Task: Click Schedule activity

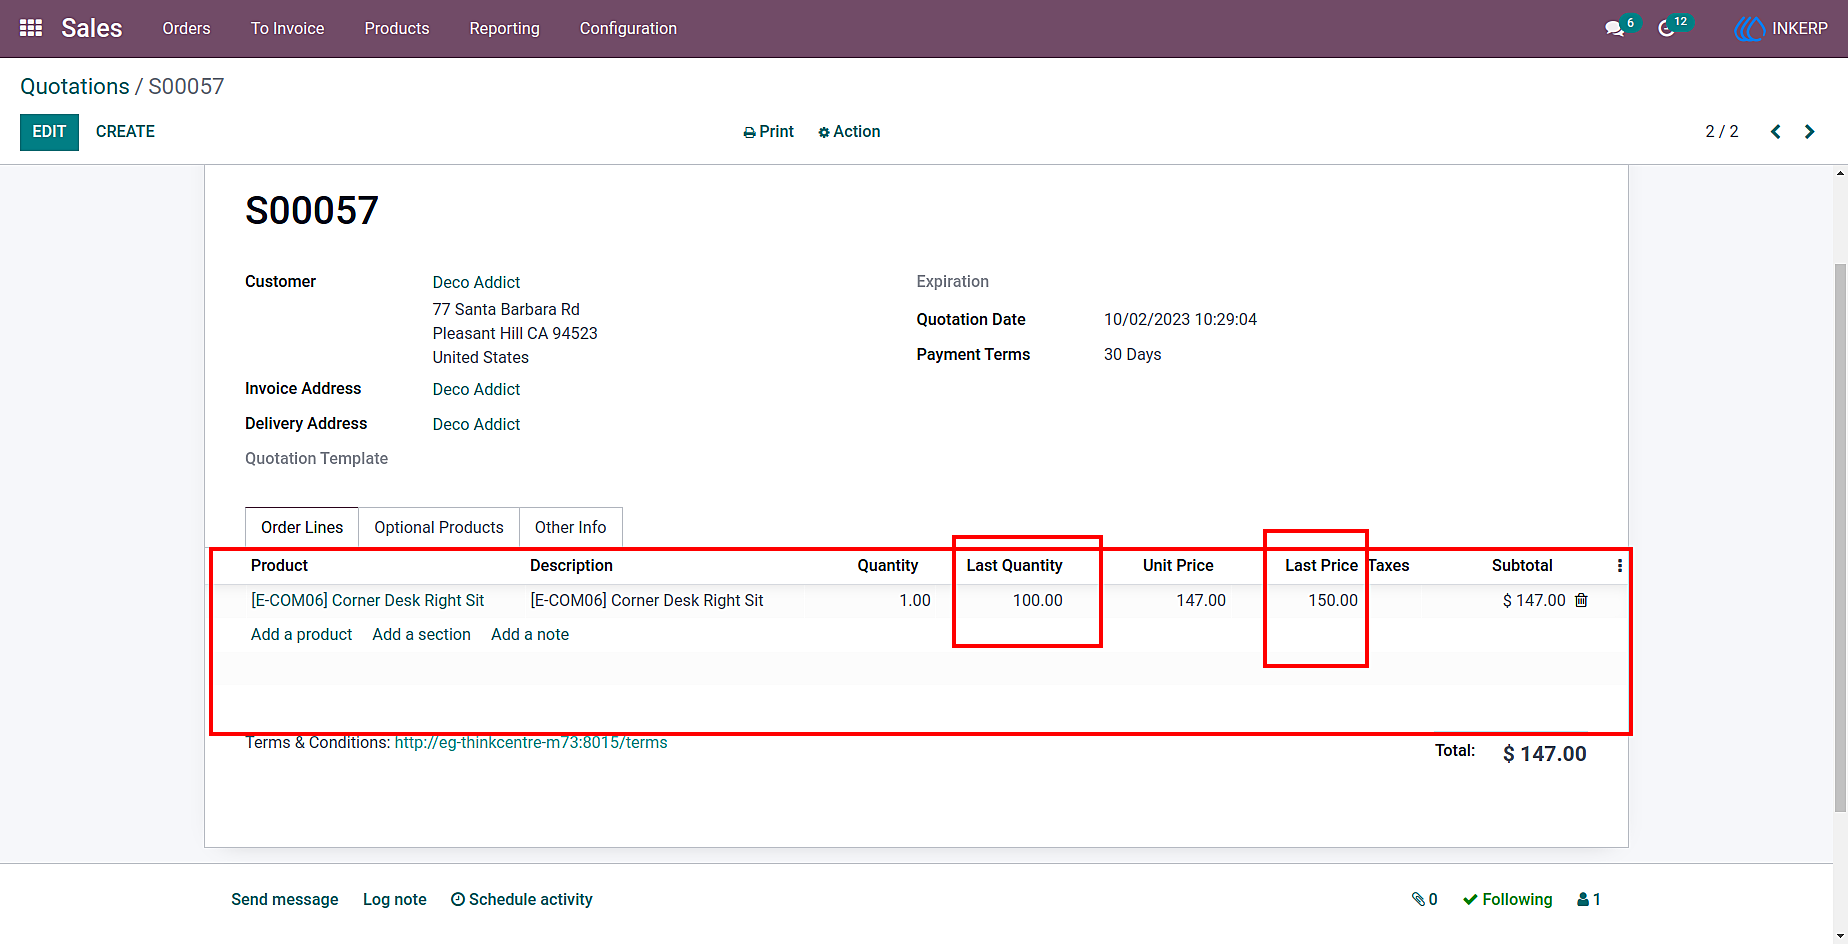Action: pyautogui.click(x=521, y=899)
